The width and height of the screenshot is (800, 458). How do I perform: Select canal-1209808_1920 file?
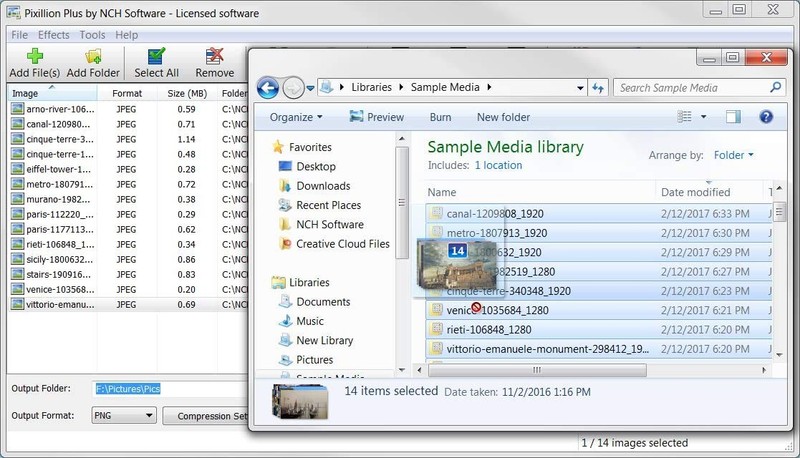pyautogui.click(x=598, y=213)
